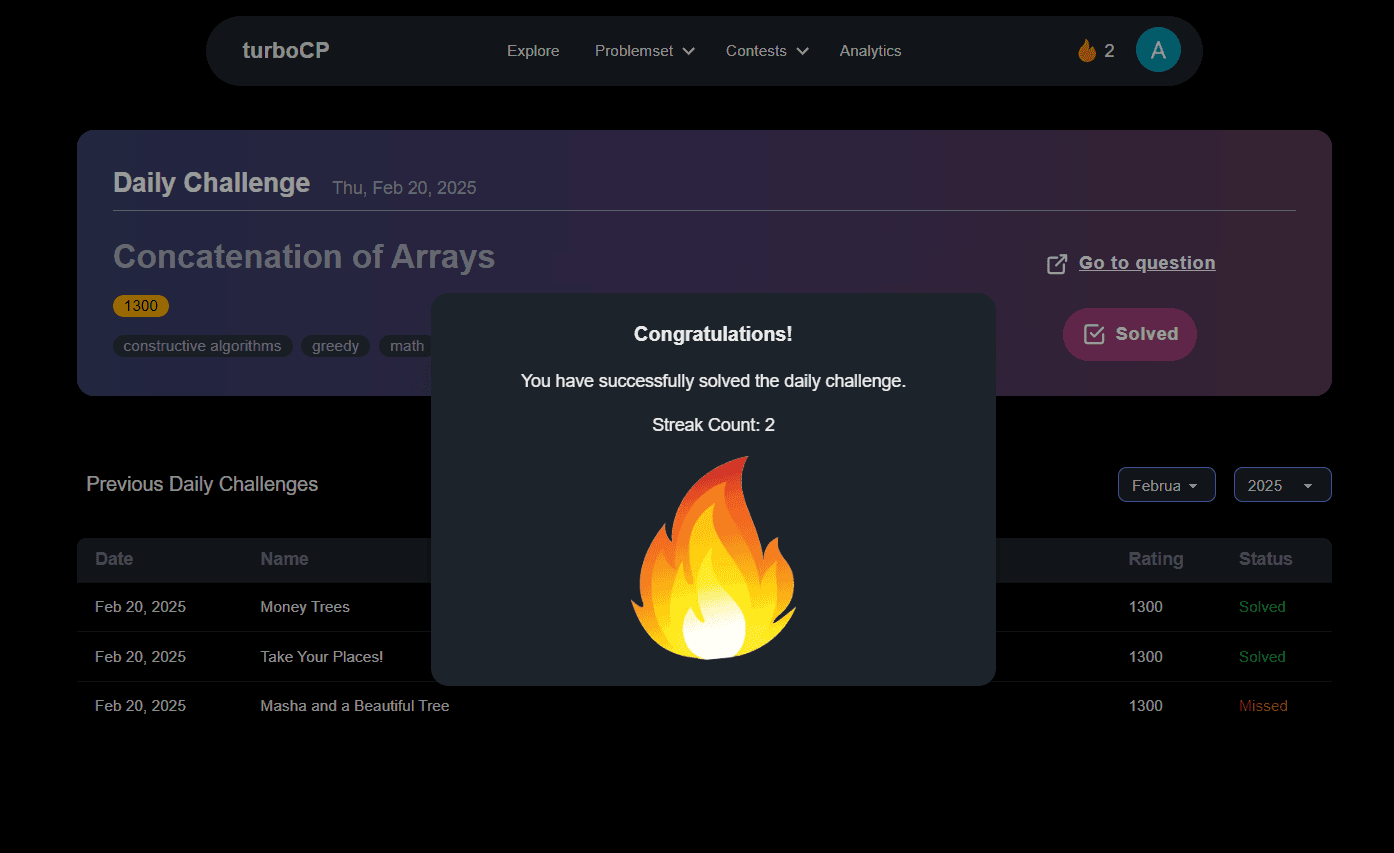Open the Analytics page

870,51
